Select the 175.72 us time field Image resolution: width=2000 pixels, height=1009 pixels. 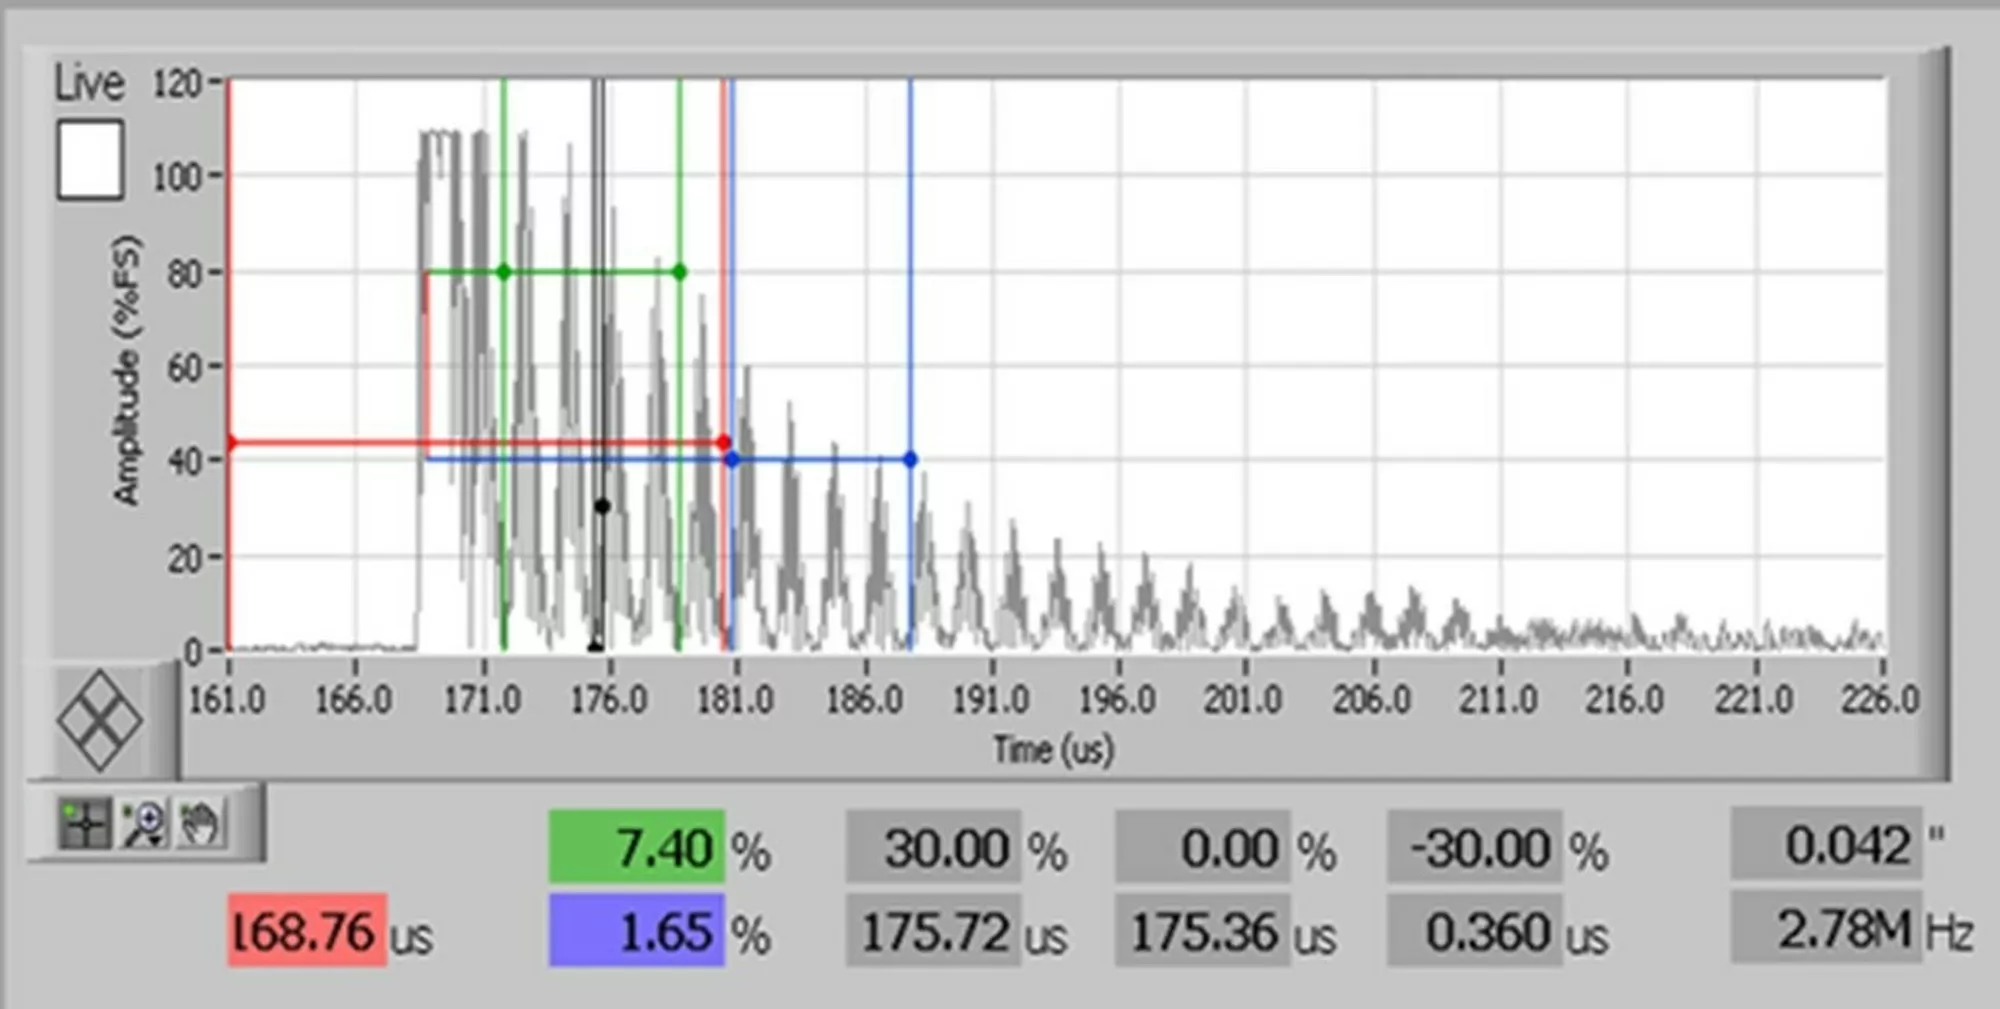933,932
